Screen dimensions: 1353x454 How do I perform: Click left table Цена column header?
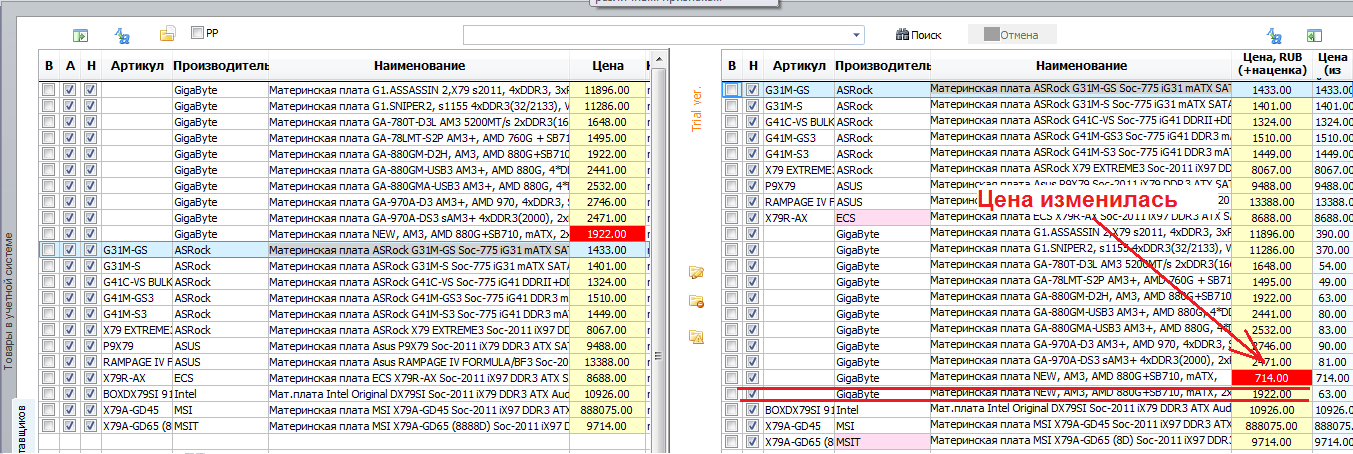coord(607,66)
